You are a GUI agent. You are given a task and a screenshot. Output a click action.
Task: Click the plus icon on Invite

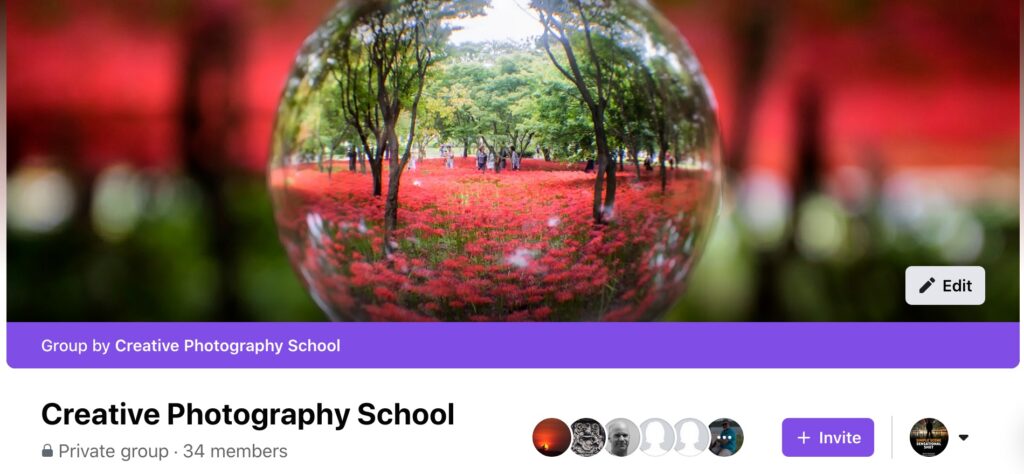[804, 437]
